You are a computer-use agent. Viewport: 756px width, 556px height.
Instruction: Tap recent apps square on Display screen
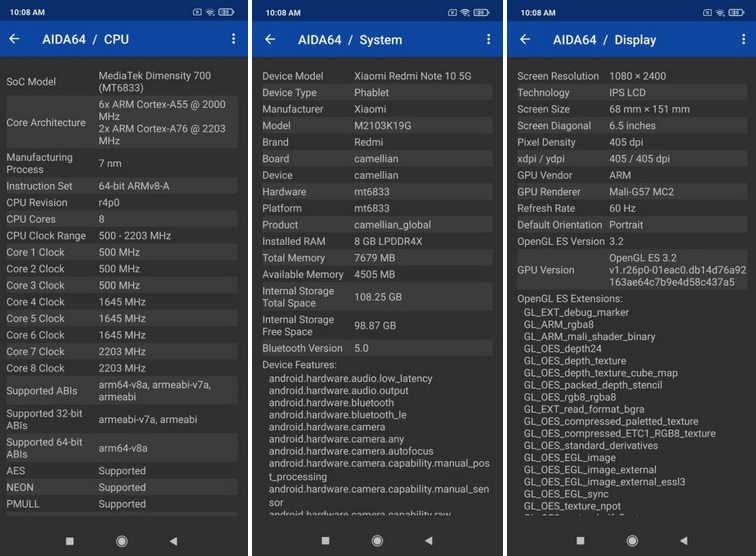[x=580, y=541]
